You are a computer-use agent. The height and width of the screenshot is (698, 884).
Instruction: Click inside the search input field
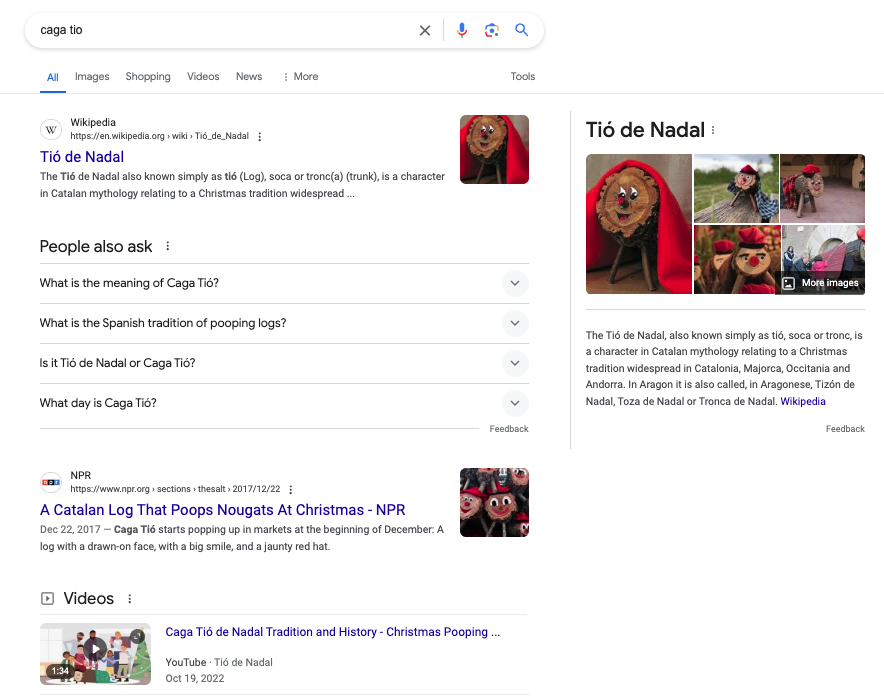pyautogui.click(x=200, y=30)
